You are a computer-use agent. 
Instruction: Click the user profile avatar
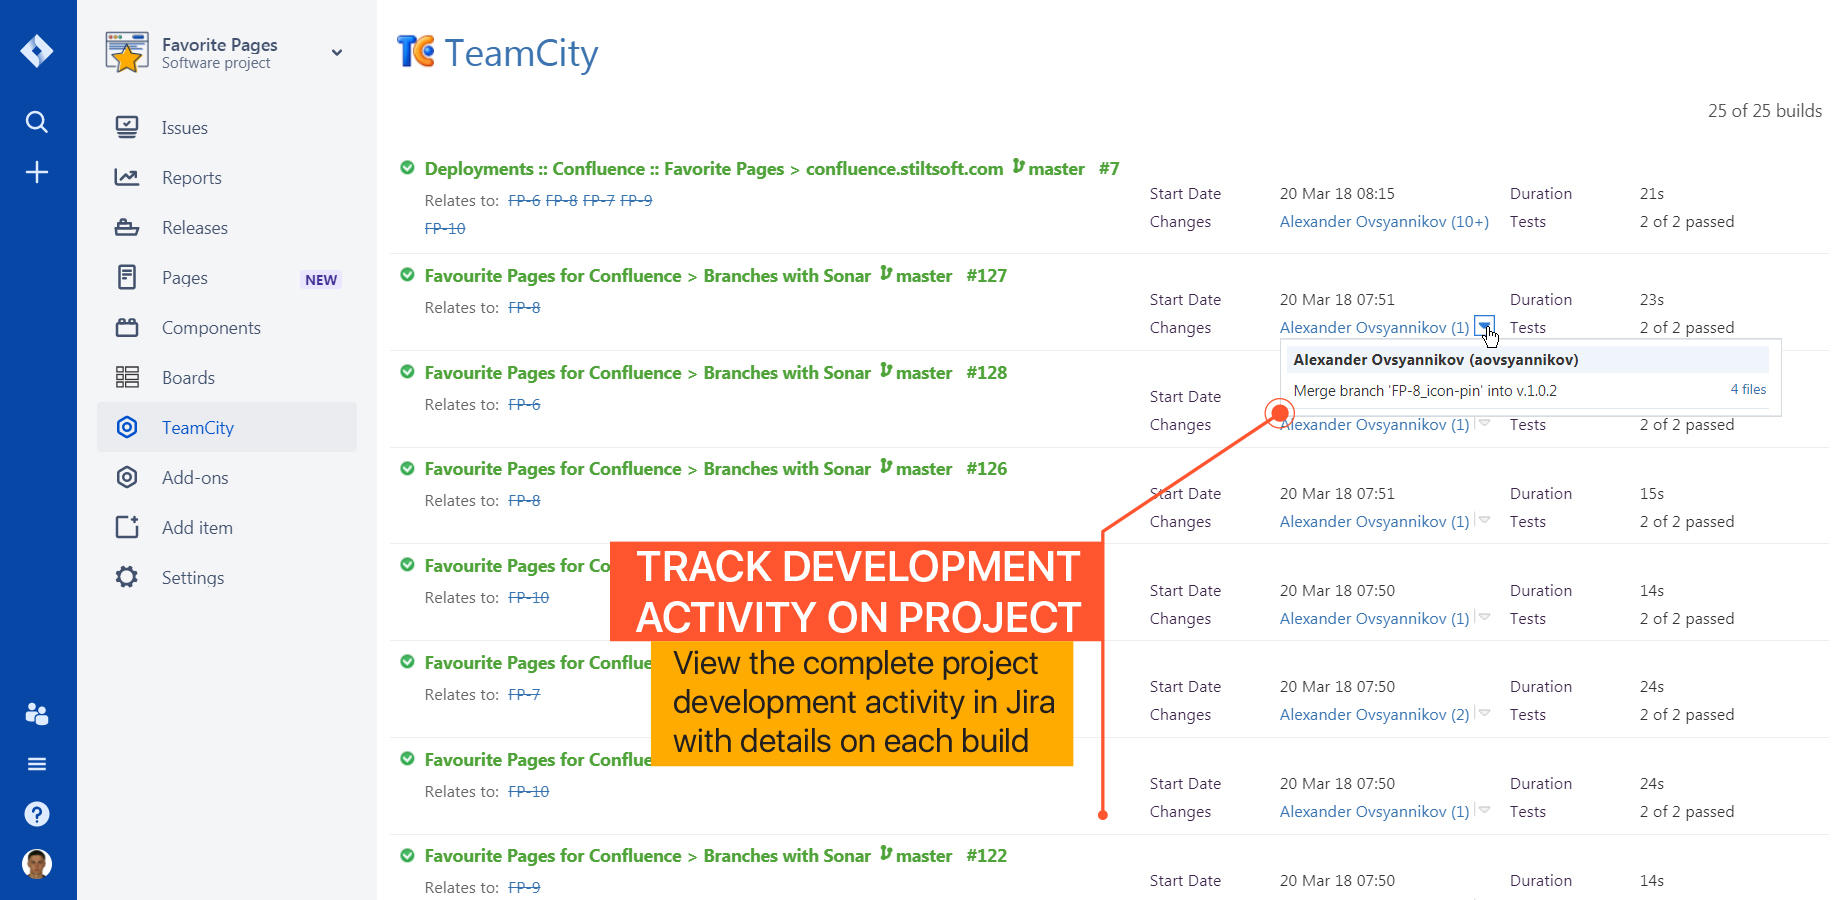click(x=37, y=864)
